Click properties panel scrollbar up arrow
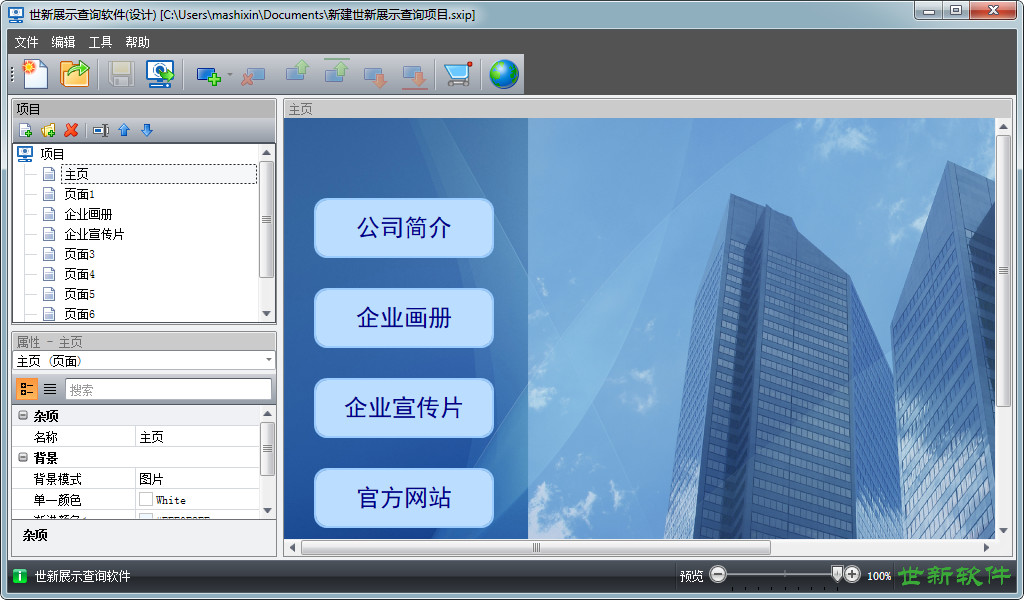This screenshot has width=1024, height=600. click(x=267, y=413)
